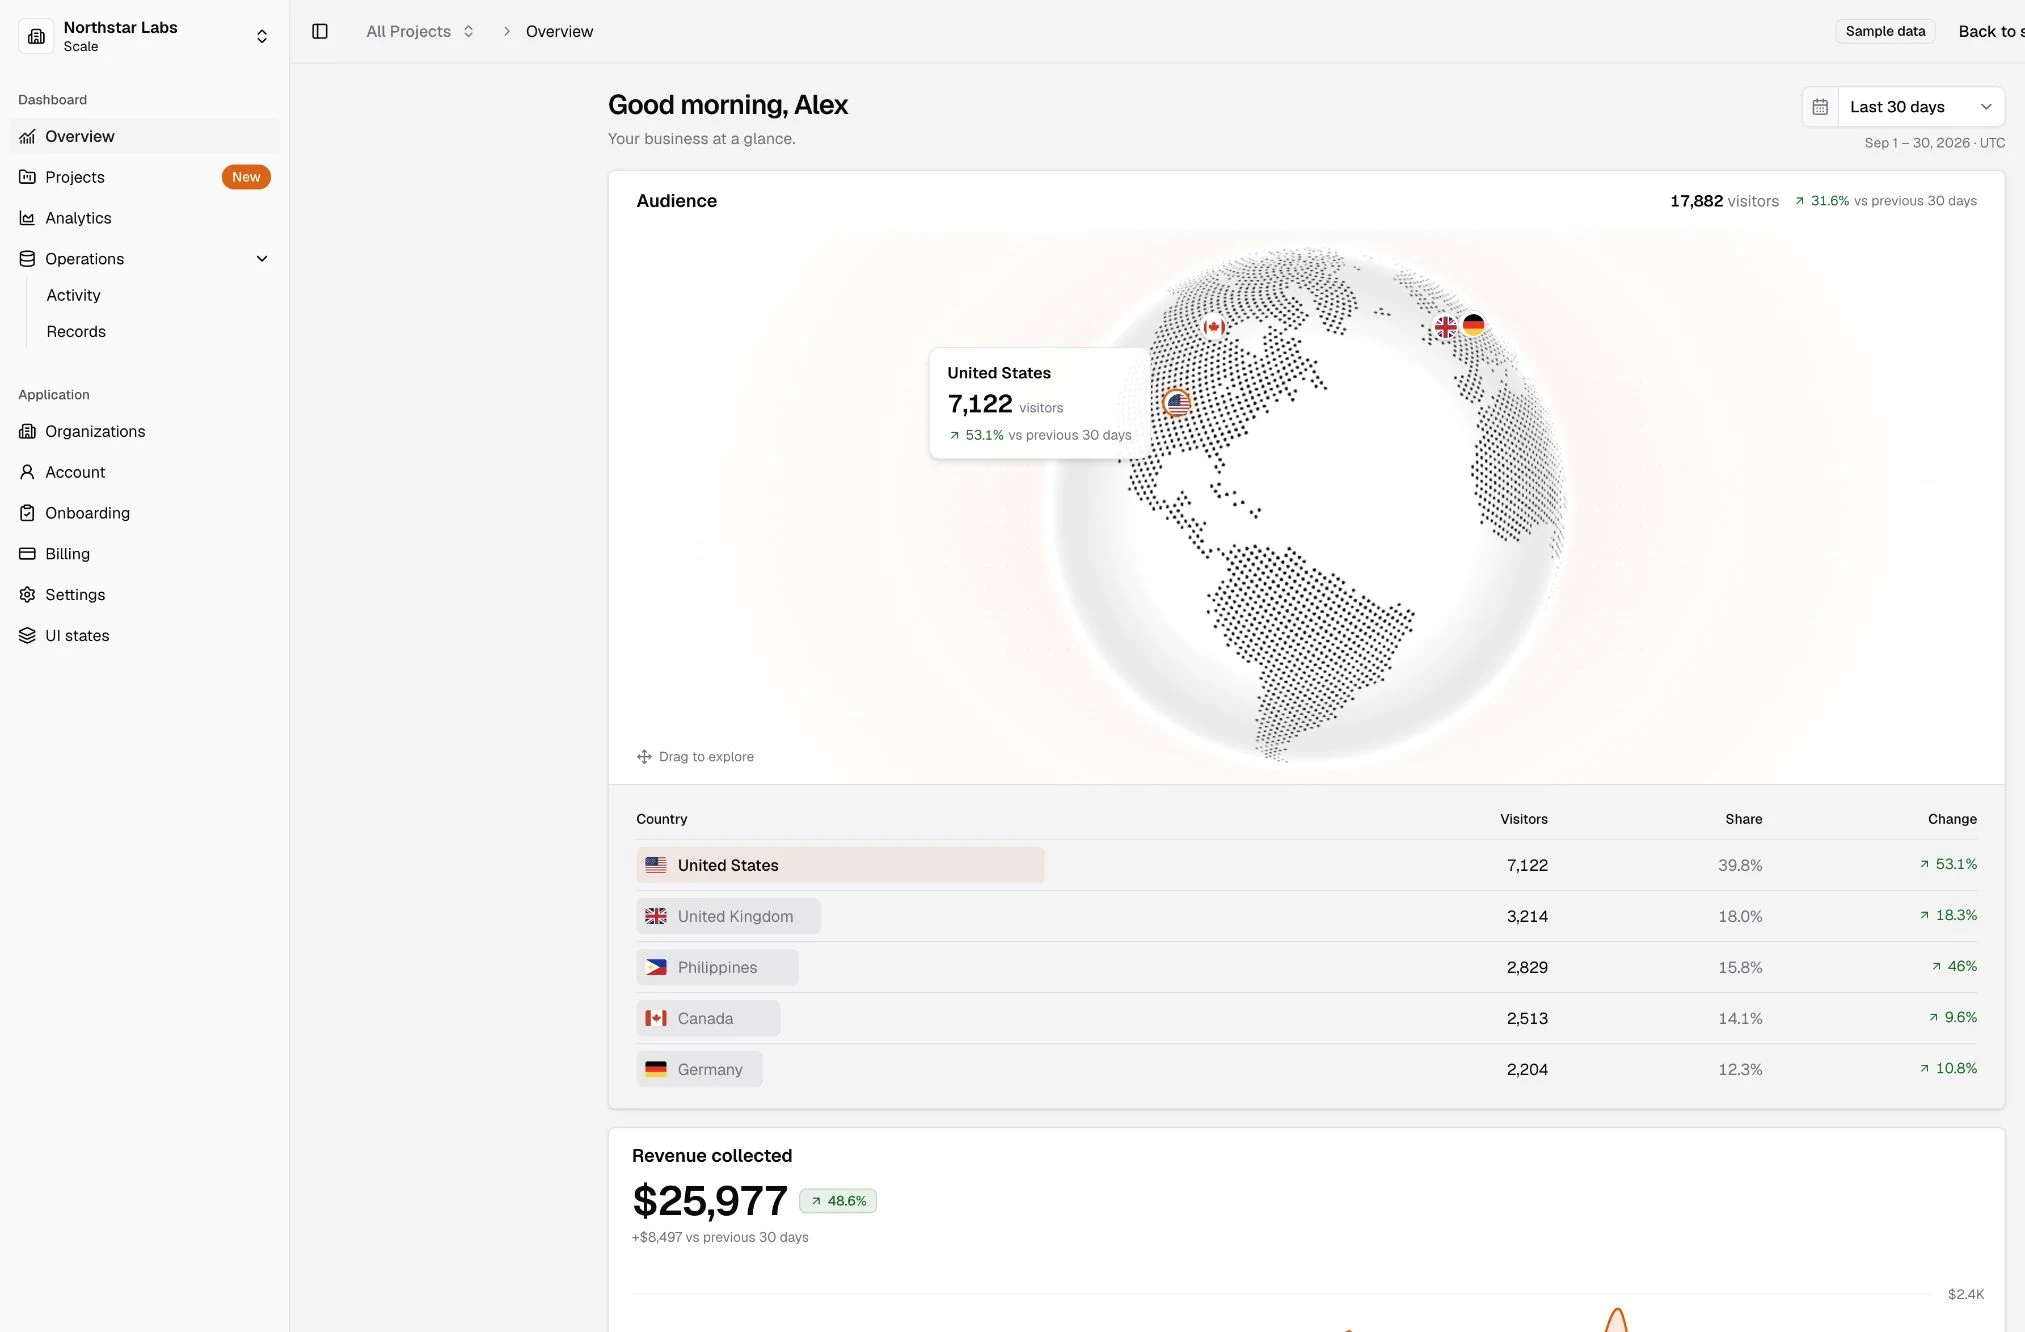Click the New badge next to Projects
2025x1332 pixels.
(x=246, y=177)
